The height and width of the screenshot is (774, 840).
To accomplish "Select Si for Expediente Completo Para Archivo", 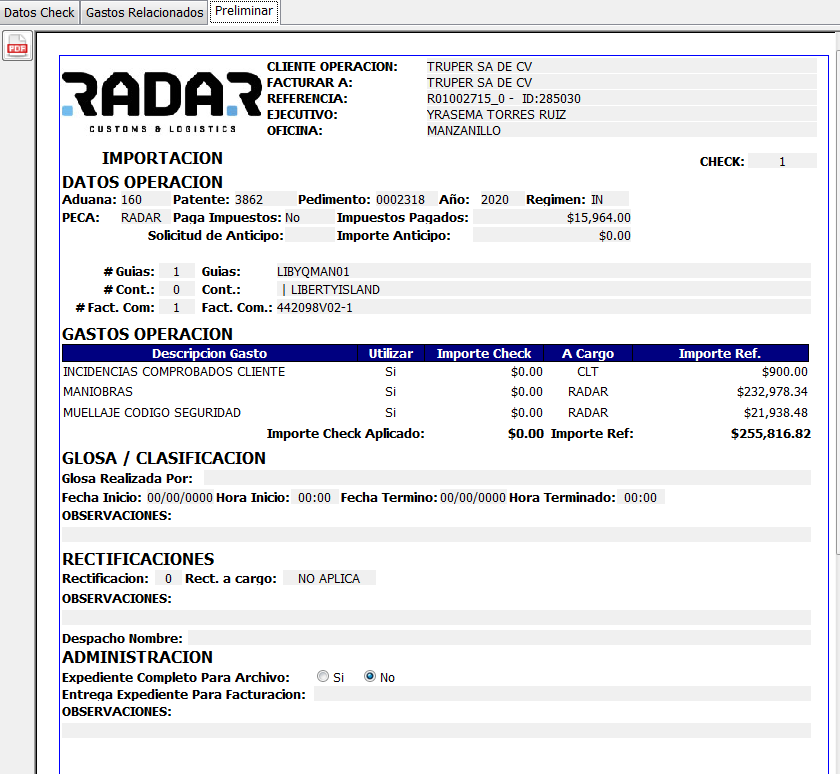I will (x=322, y=677).
